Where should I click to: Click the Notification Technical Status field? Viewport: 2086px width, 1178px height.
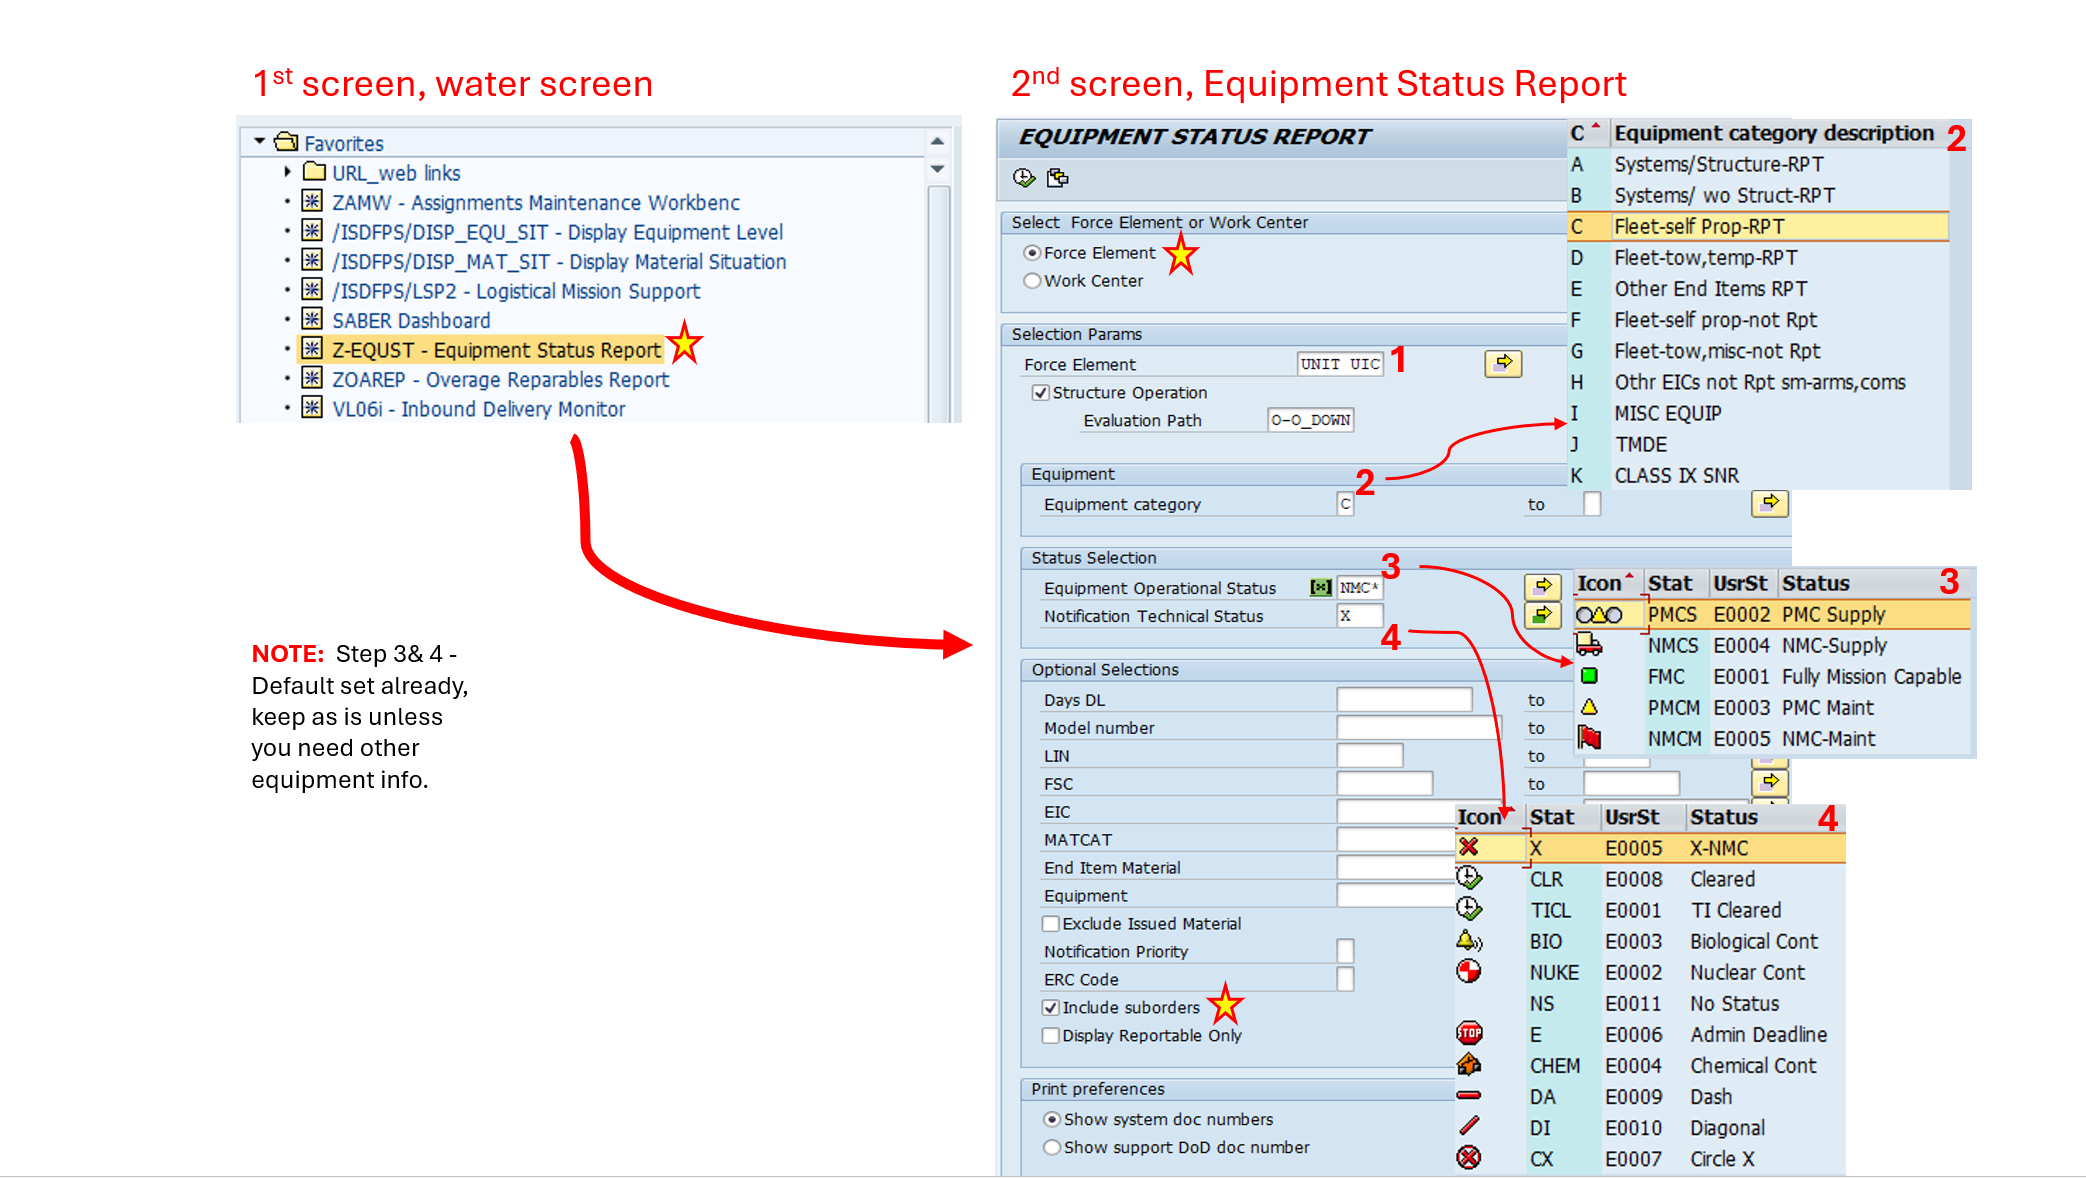(x=1360, y=616)
